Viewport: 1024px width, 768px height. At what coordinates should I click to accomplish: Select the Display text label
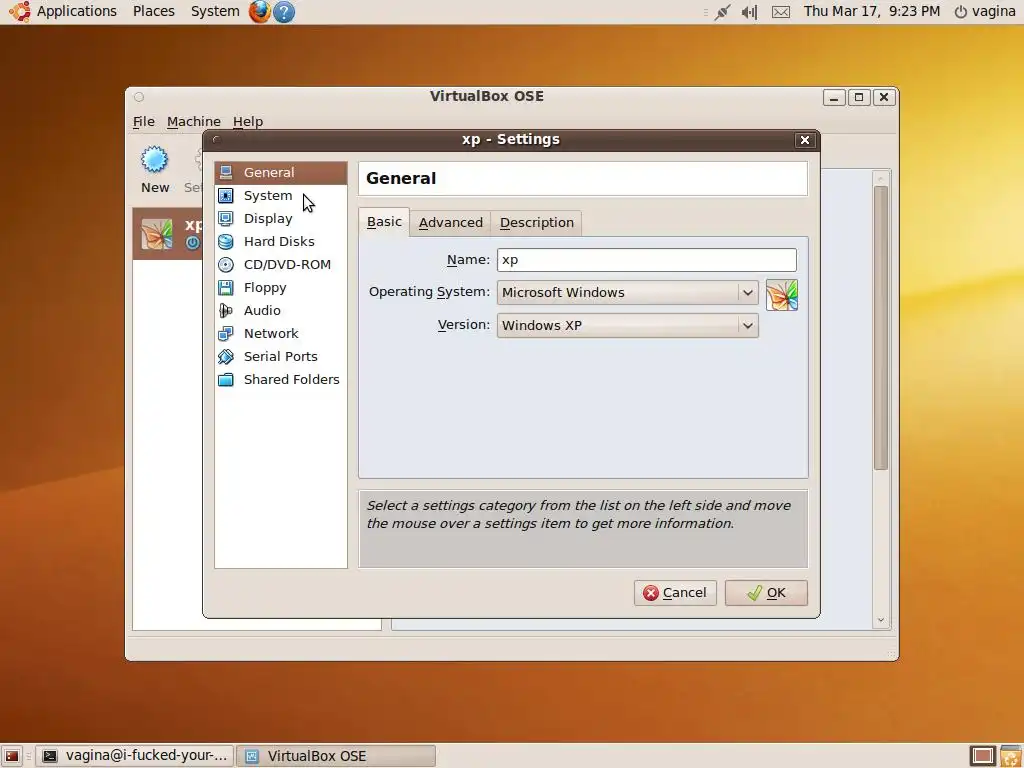click(x=268, y=219)
